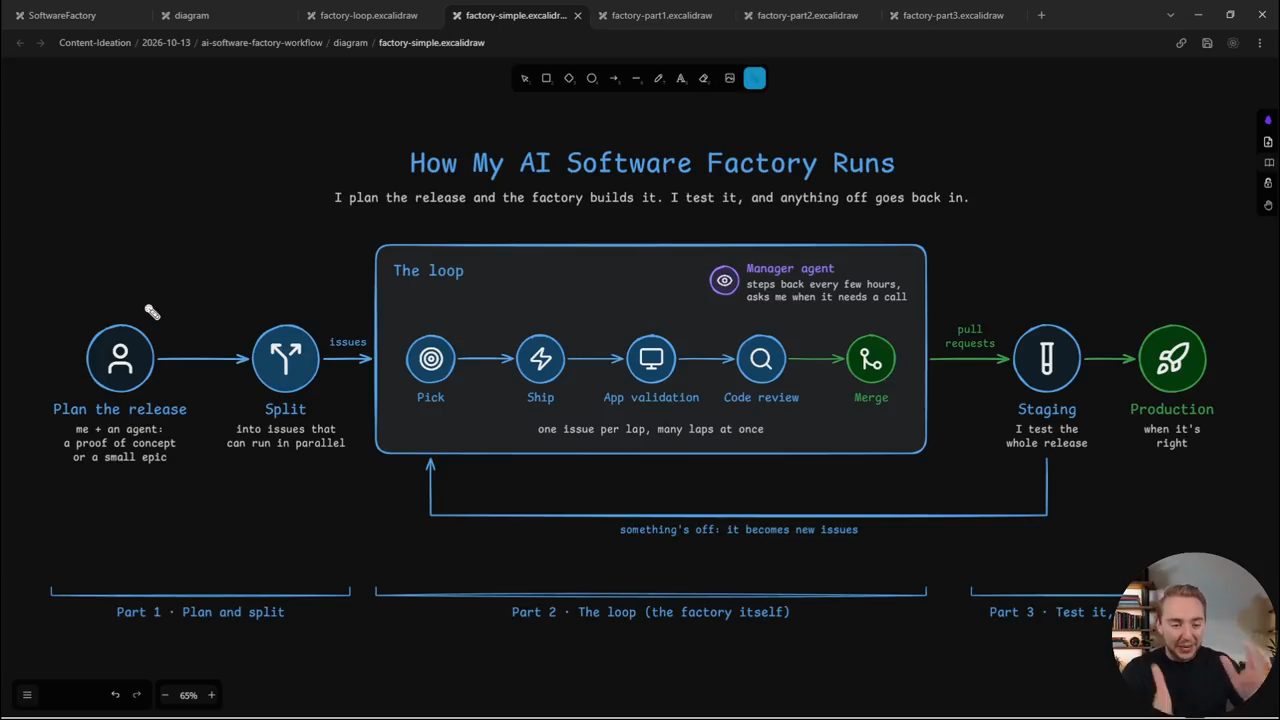Open Content-Ideation breadcrumb folder
Image resolution: width=1280 pixels, height=720 pixels.
pos(95,43)
